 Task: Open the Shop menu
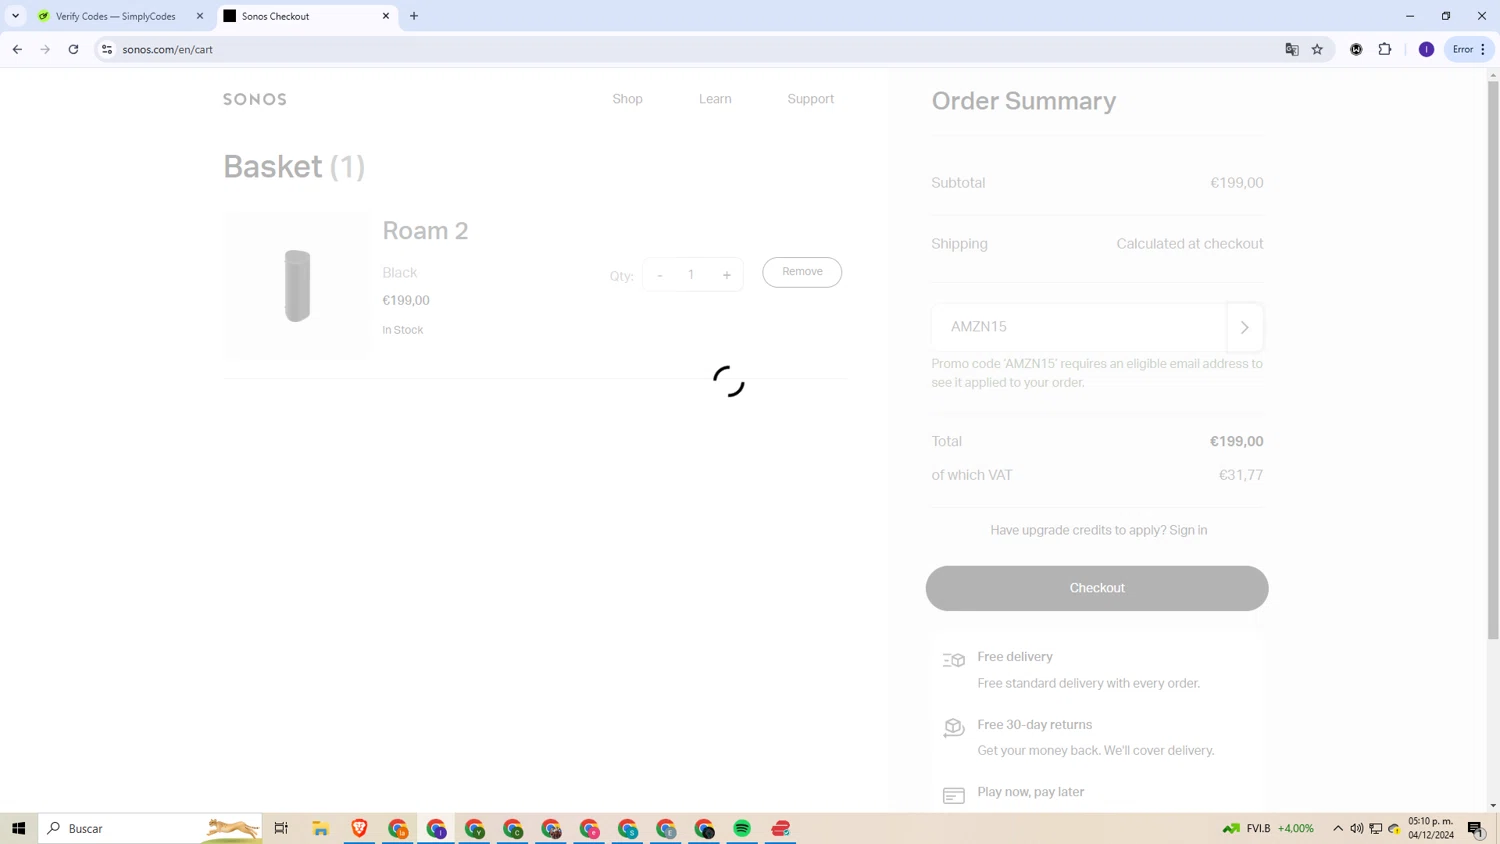pos(627,99)
